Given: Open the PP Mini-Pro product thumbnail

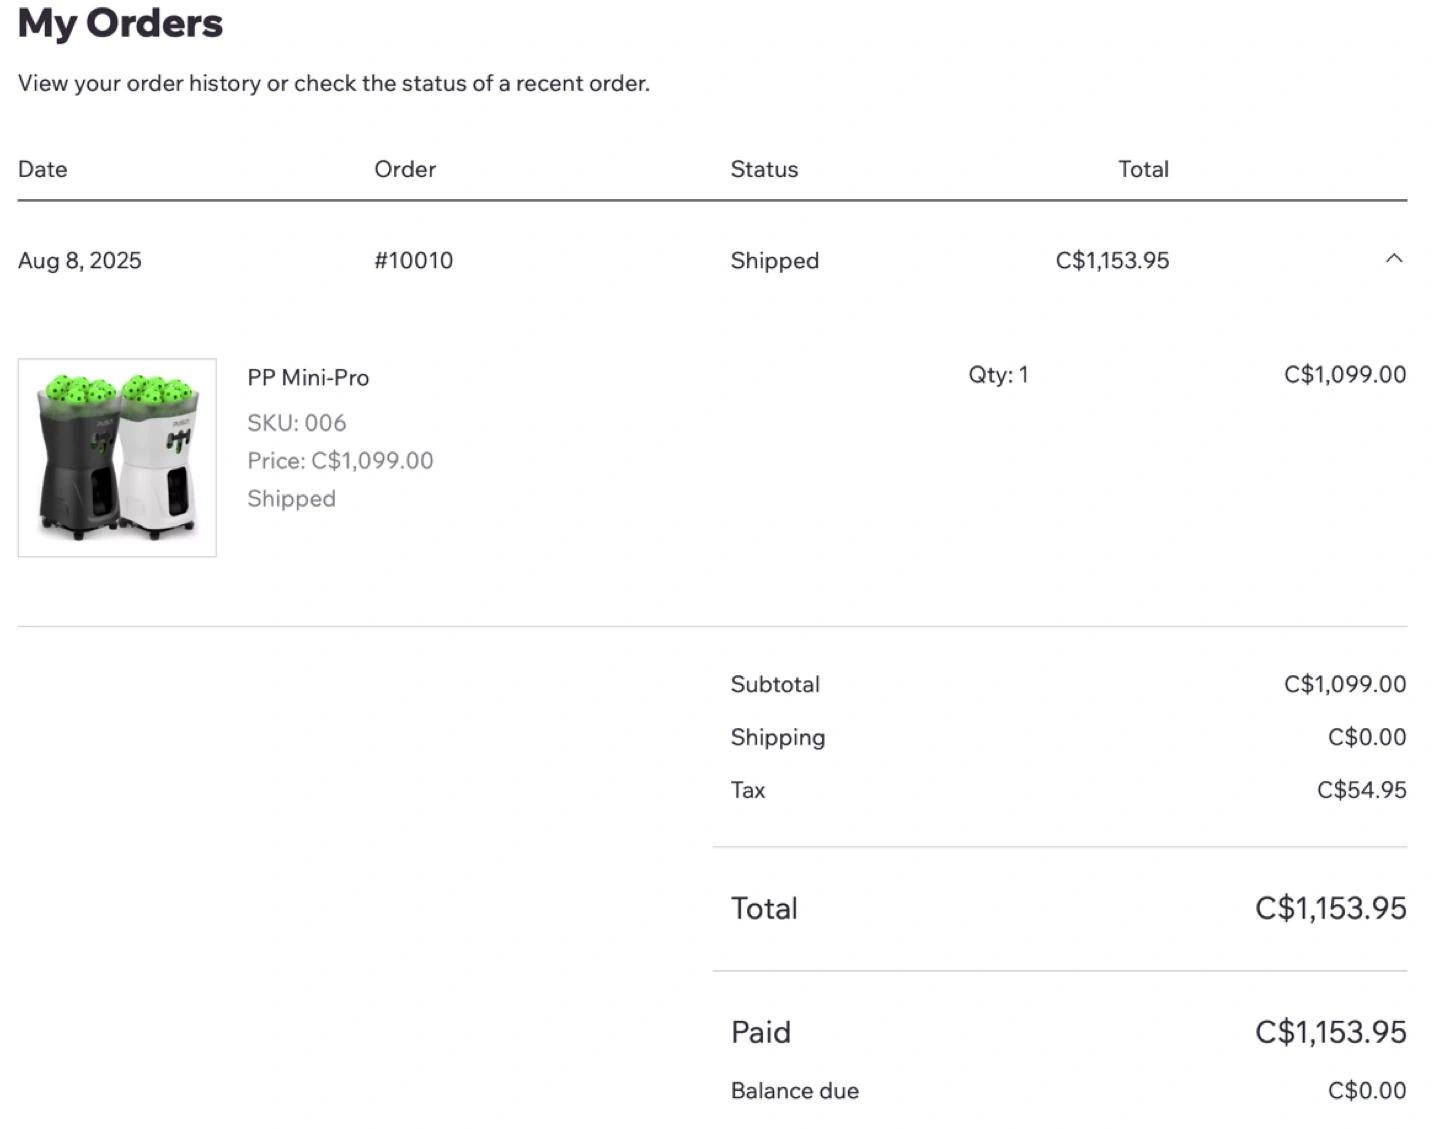Looking at the screenshot, I should click(x=117, y=457).
